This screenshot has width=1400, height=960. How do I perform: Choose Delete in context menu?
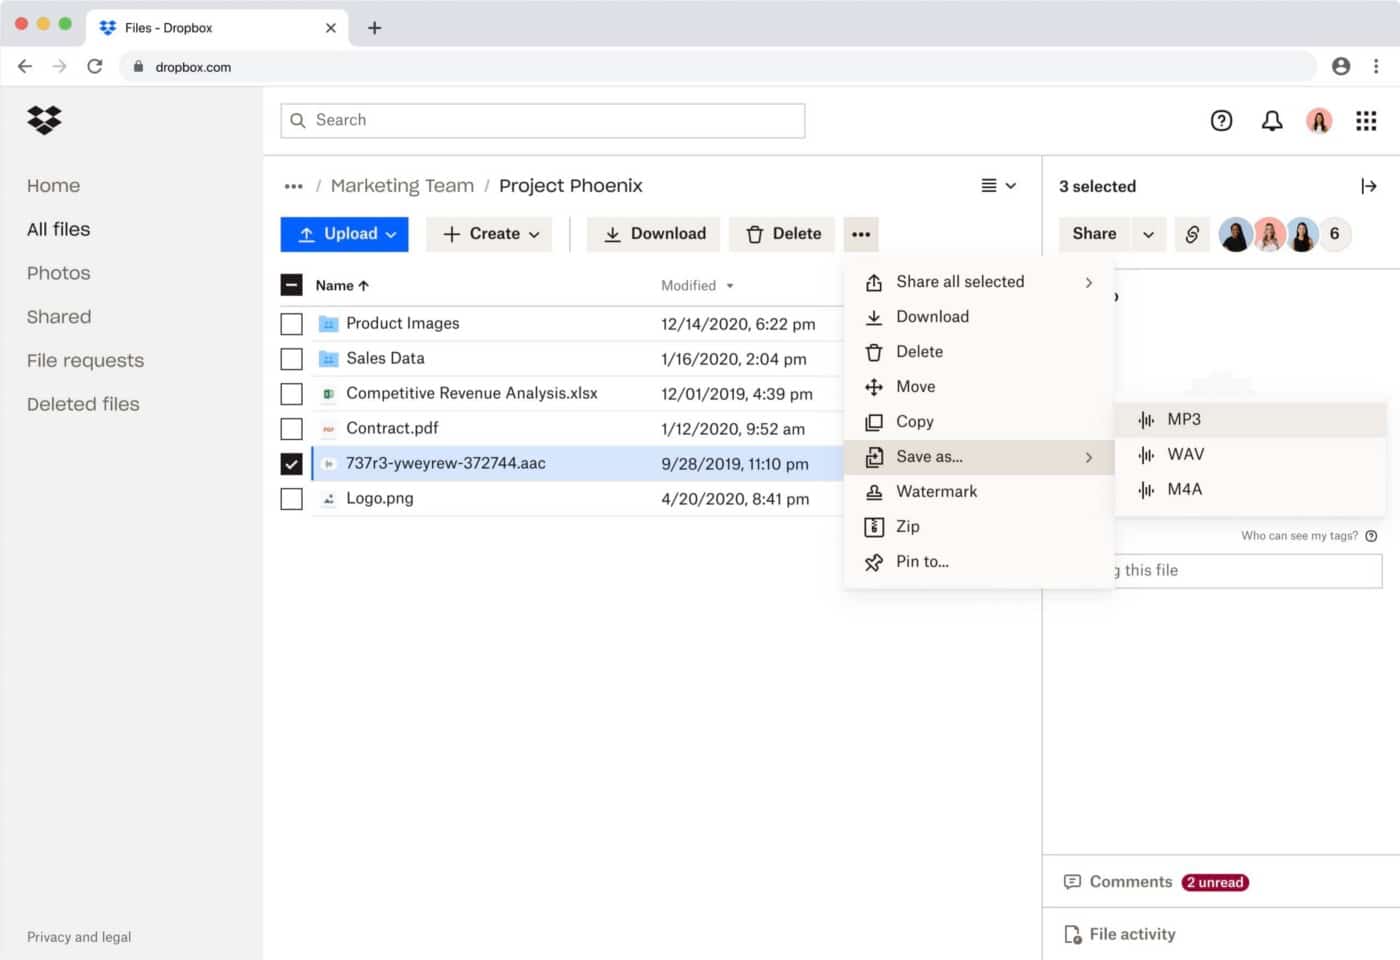click(x=979, y=352)
